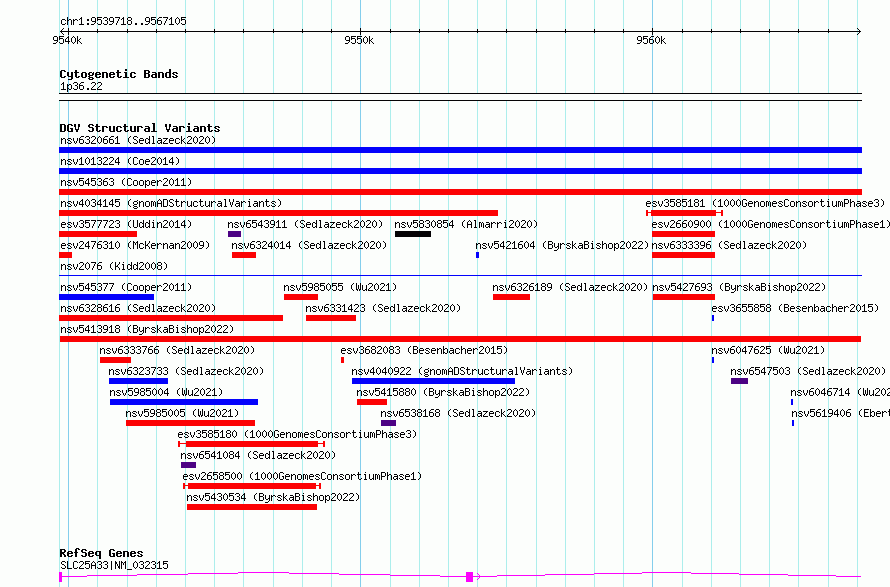Image resolution: width=890 pixels, height=587 pixels.
Task: Click nsv5421604 (ByrskaBishop2022) label
Action: tap(562, 245)
